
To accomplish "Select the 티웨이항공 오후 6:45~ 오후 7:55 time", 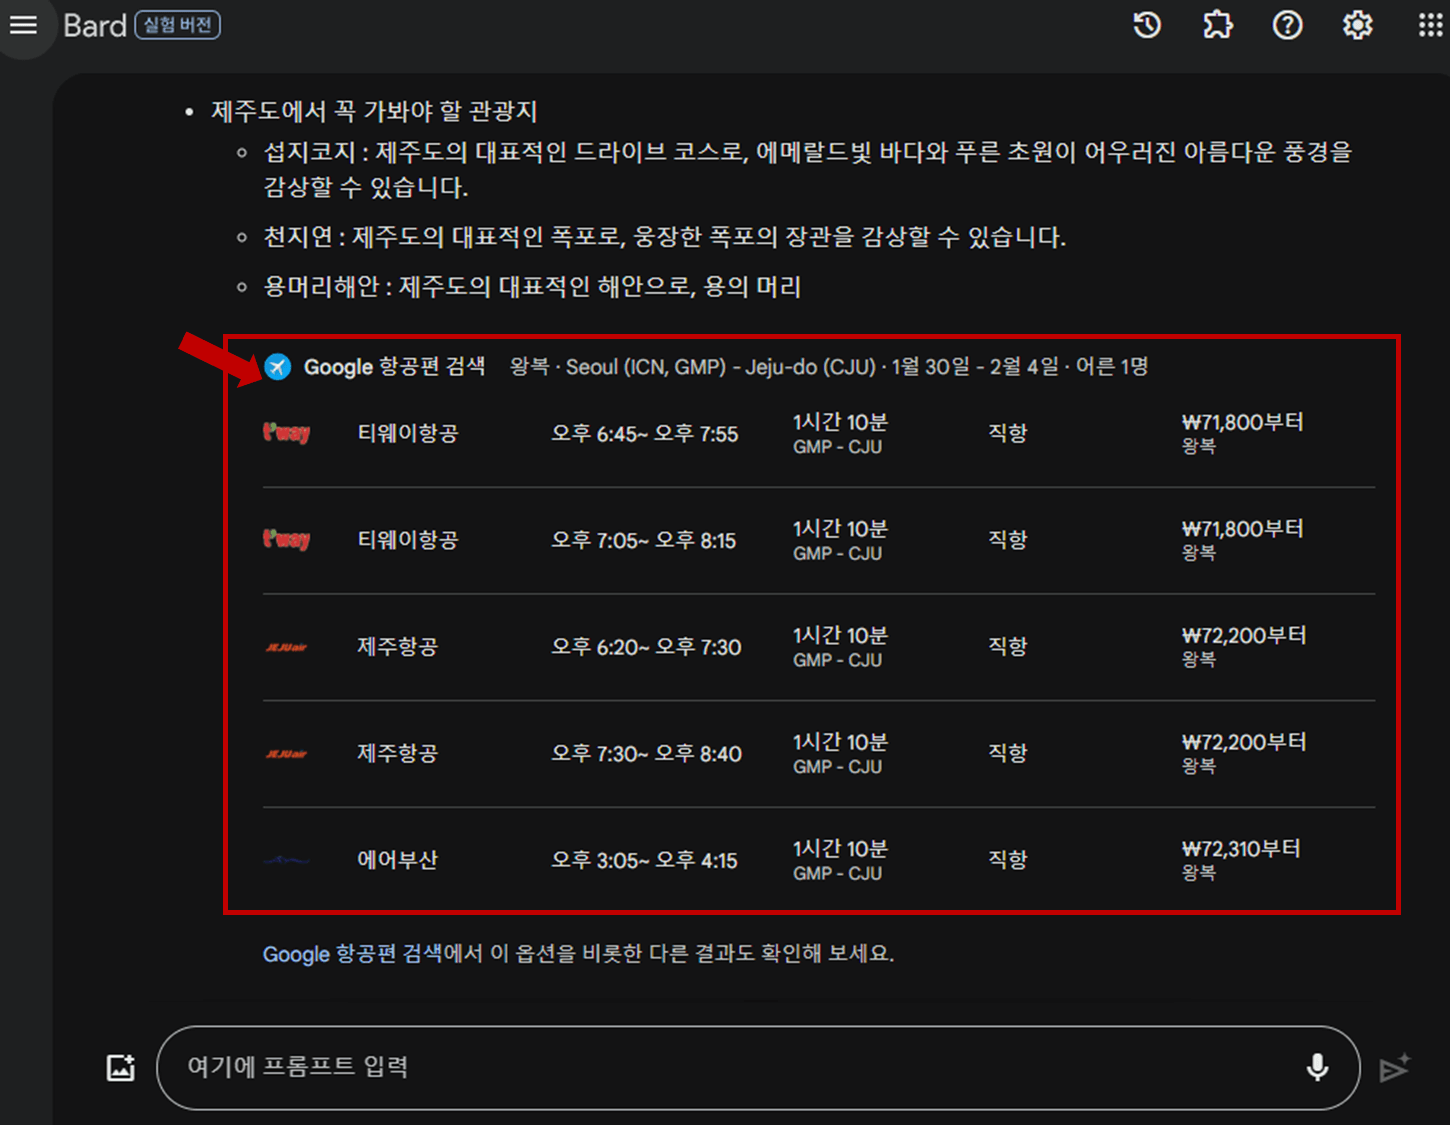I will tap(645, 434).
